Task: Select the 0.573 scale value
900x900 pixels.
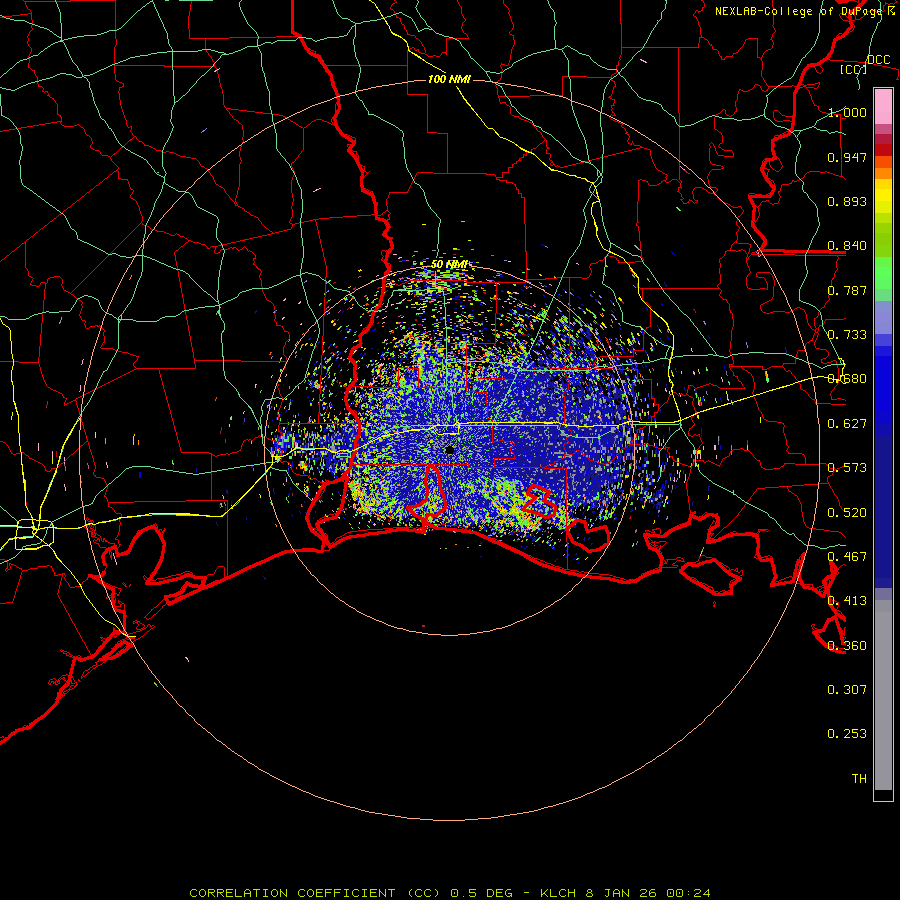Action: tap(847, 468)
